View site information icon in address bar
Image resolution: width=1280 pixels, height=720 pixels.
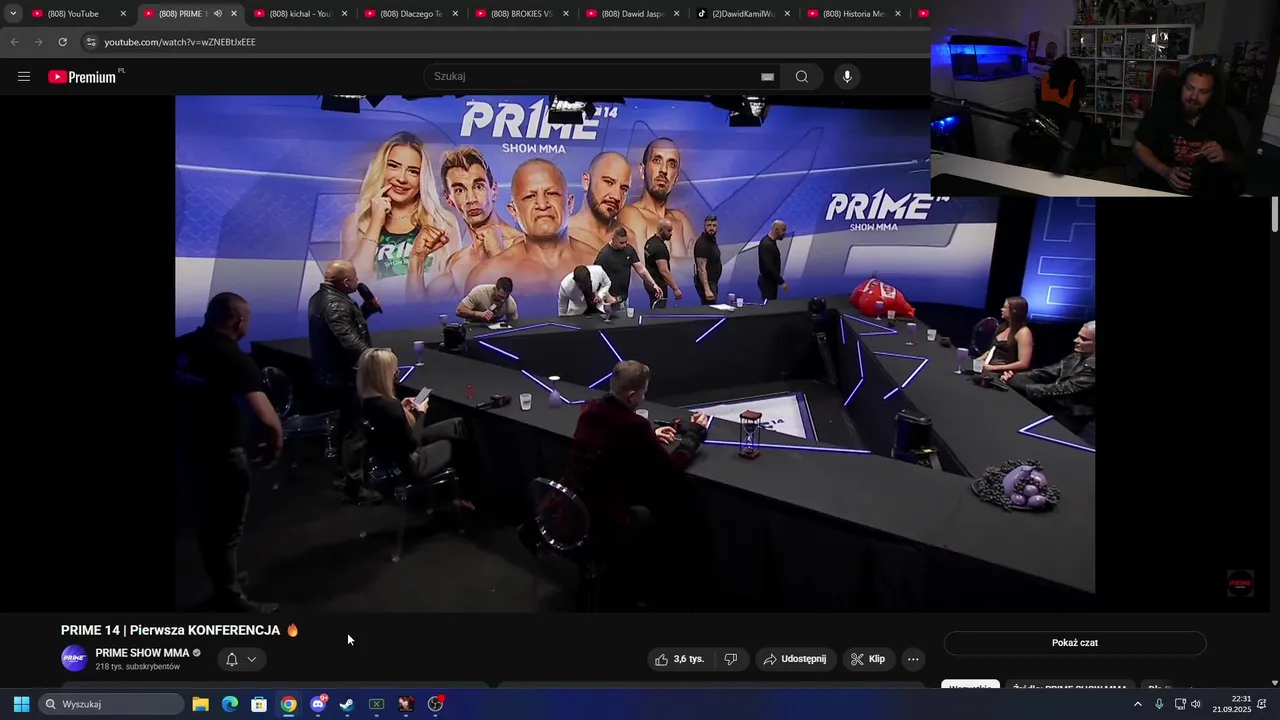coord(91,42)
